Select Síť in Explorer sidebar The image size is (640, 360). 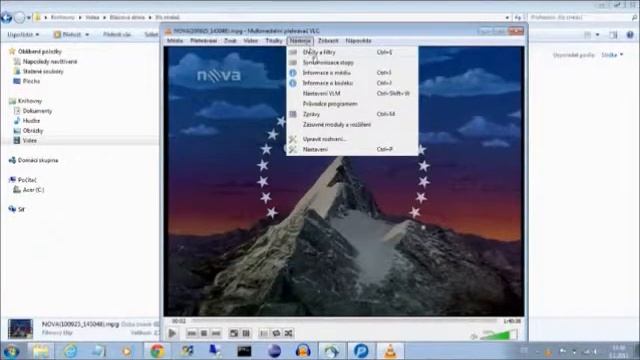[21, 209]
